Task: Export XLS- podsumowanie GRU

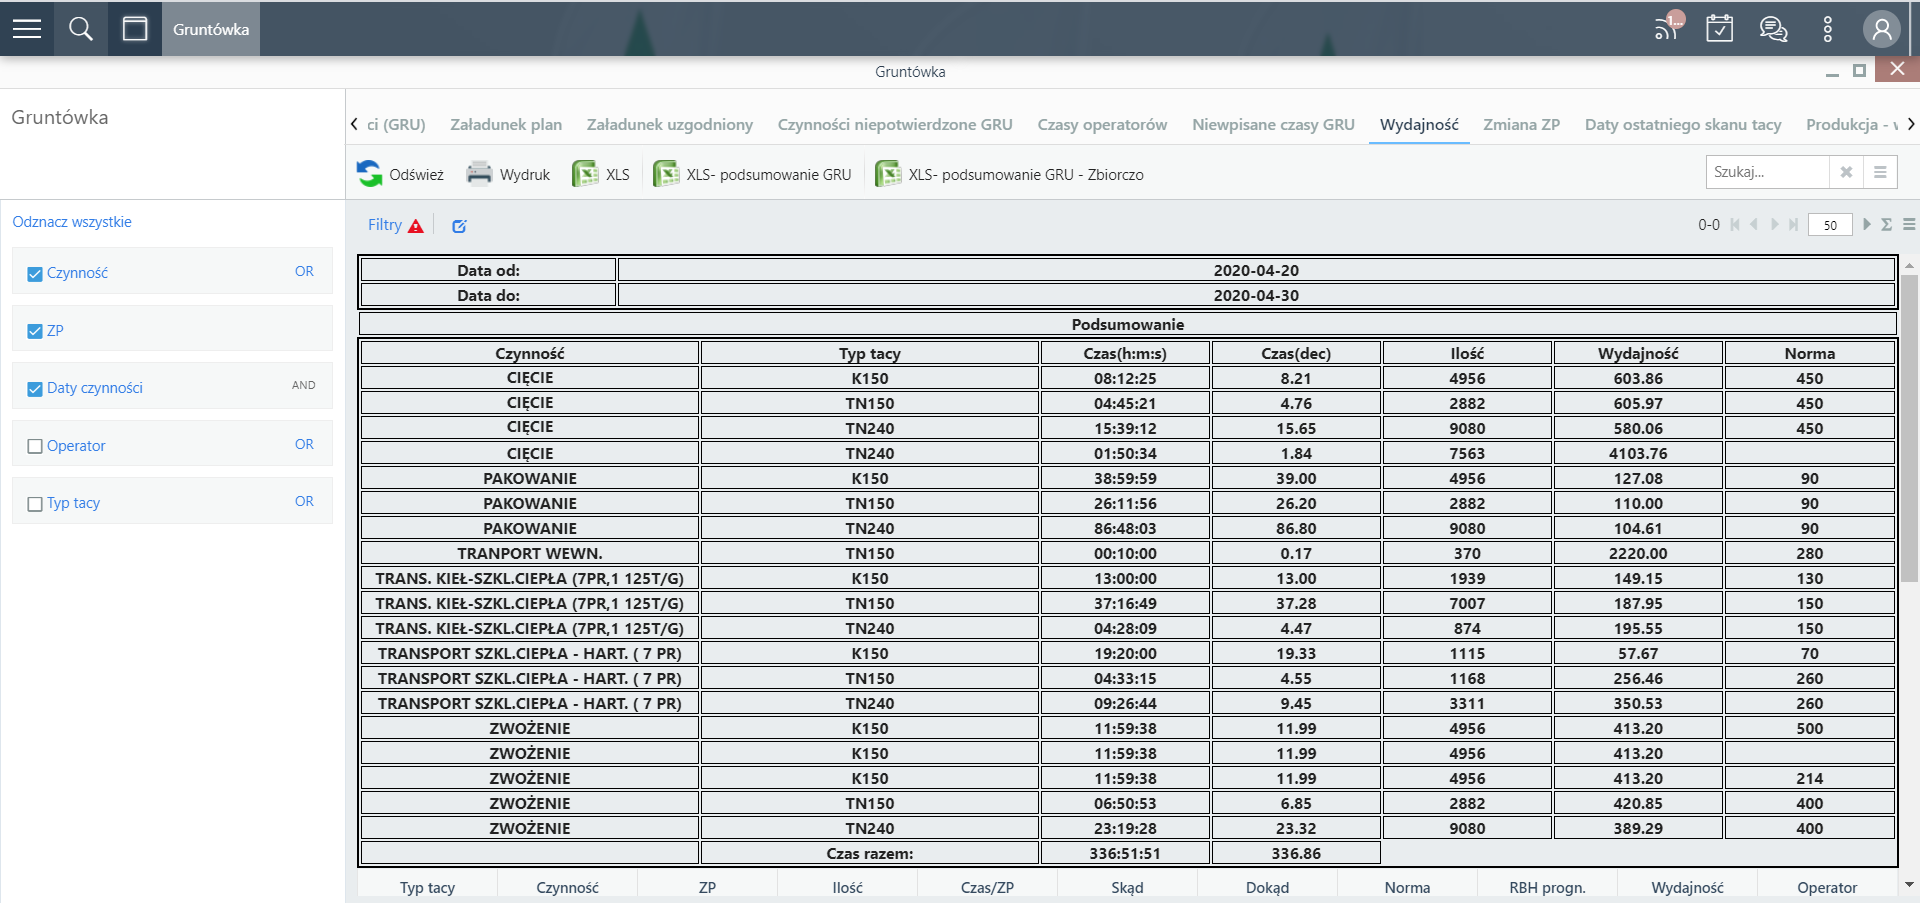Action: coord(752,174)
